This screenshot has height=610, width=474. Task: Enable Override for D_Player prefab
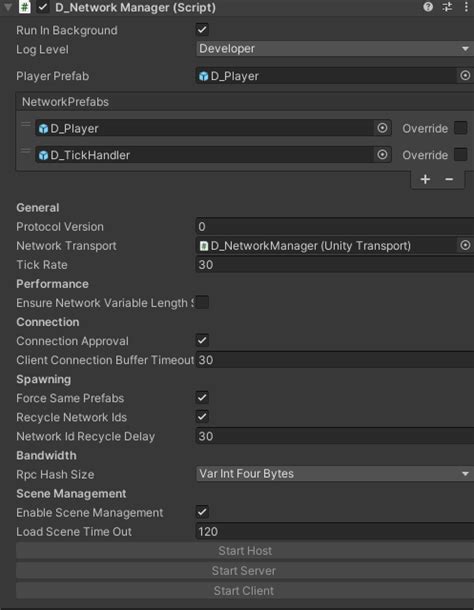pos(461,128)
